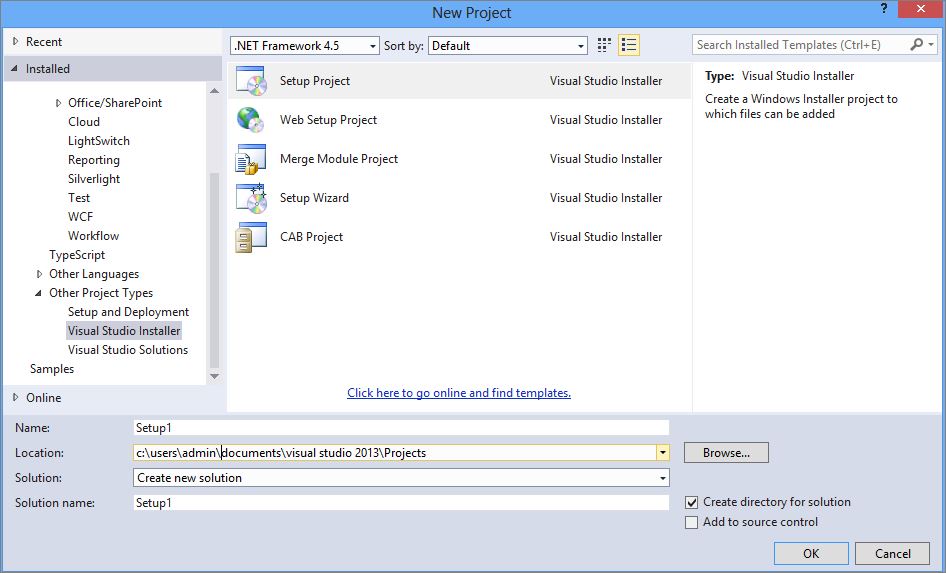Expand the Other Languages node
The width and height of the screenshot is (946, 573).
point(39,274)
